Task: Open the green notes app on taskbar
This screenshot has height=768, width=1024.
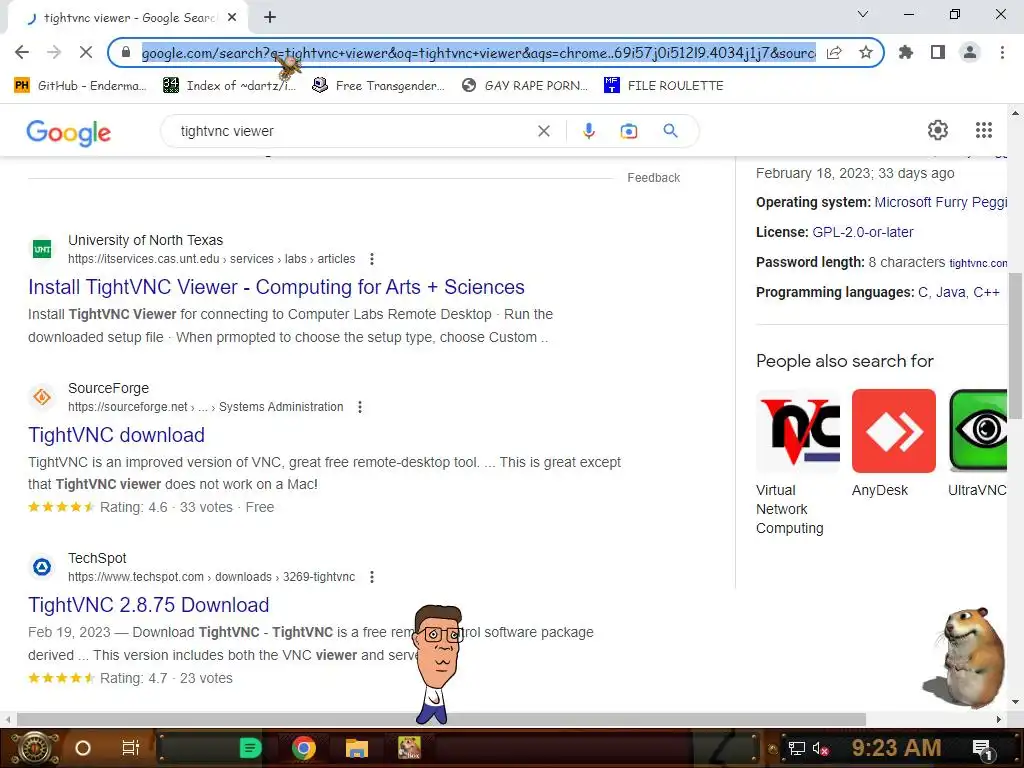Action: coord(250,748)
